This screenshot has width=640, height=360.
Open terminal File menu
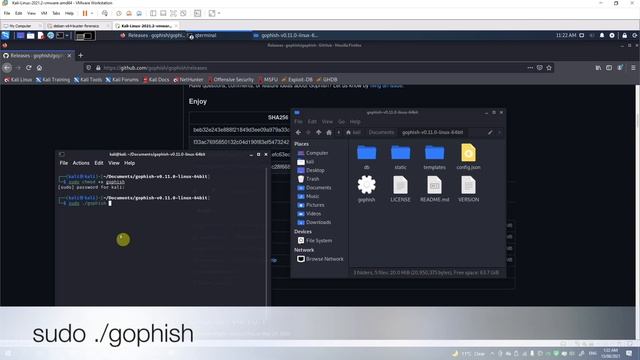pos(64,163)
